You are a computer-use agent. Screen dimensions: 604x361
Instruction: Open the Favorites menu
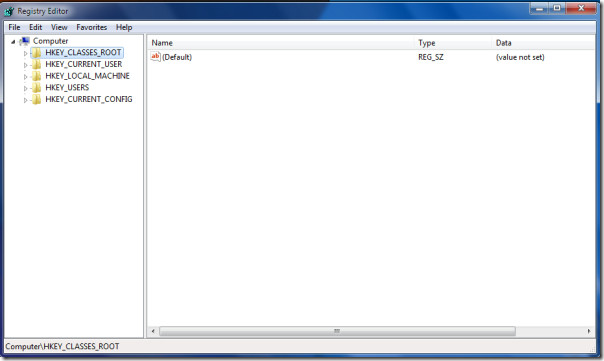point(91,27)
